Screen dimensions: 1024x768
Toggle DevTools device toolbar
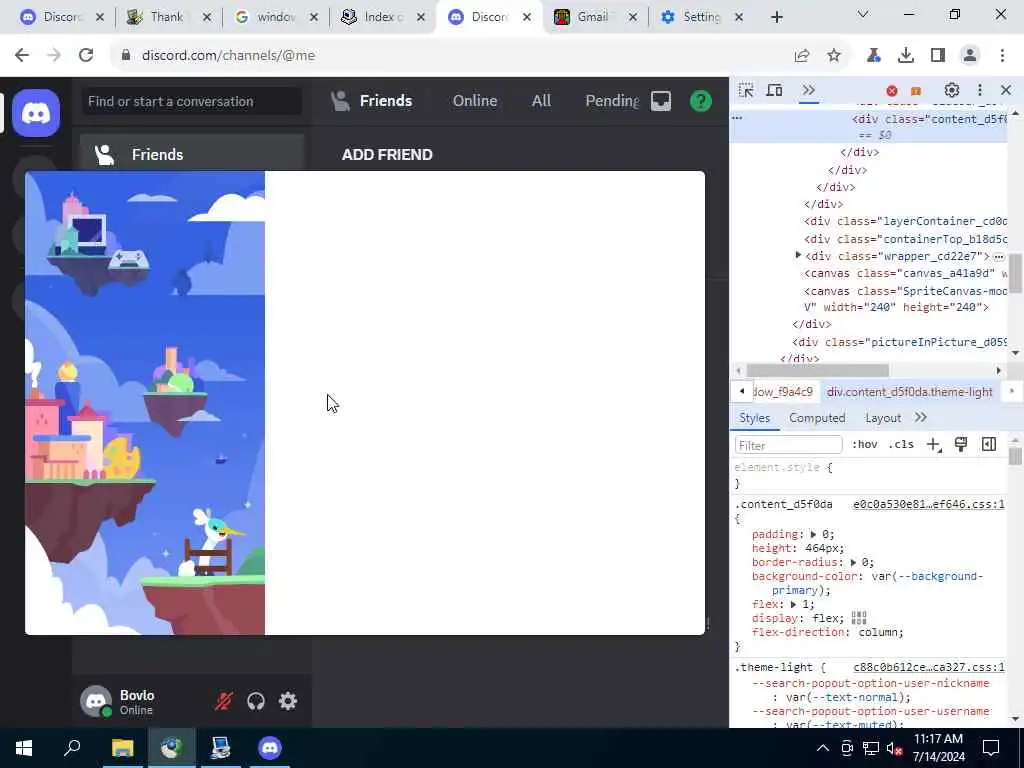point(775,90)
